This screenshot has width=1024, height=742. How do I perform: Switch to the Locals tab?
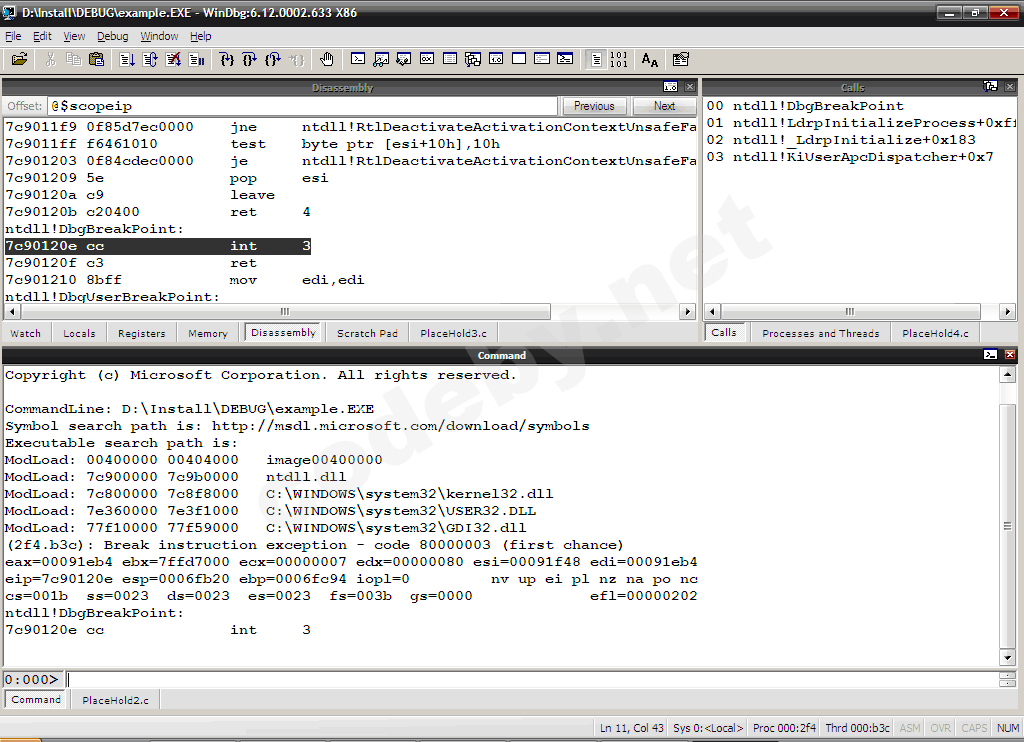pyautogui.click(x=79, y=333)
